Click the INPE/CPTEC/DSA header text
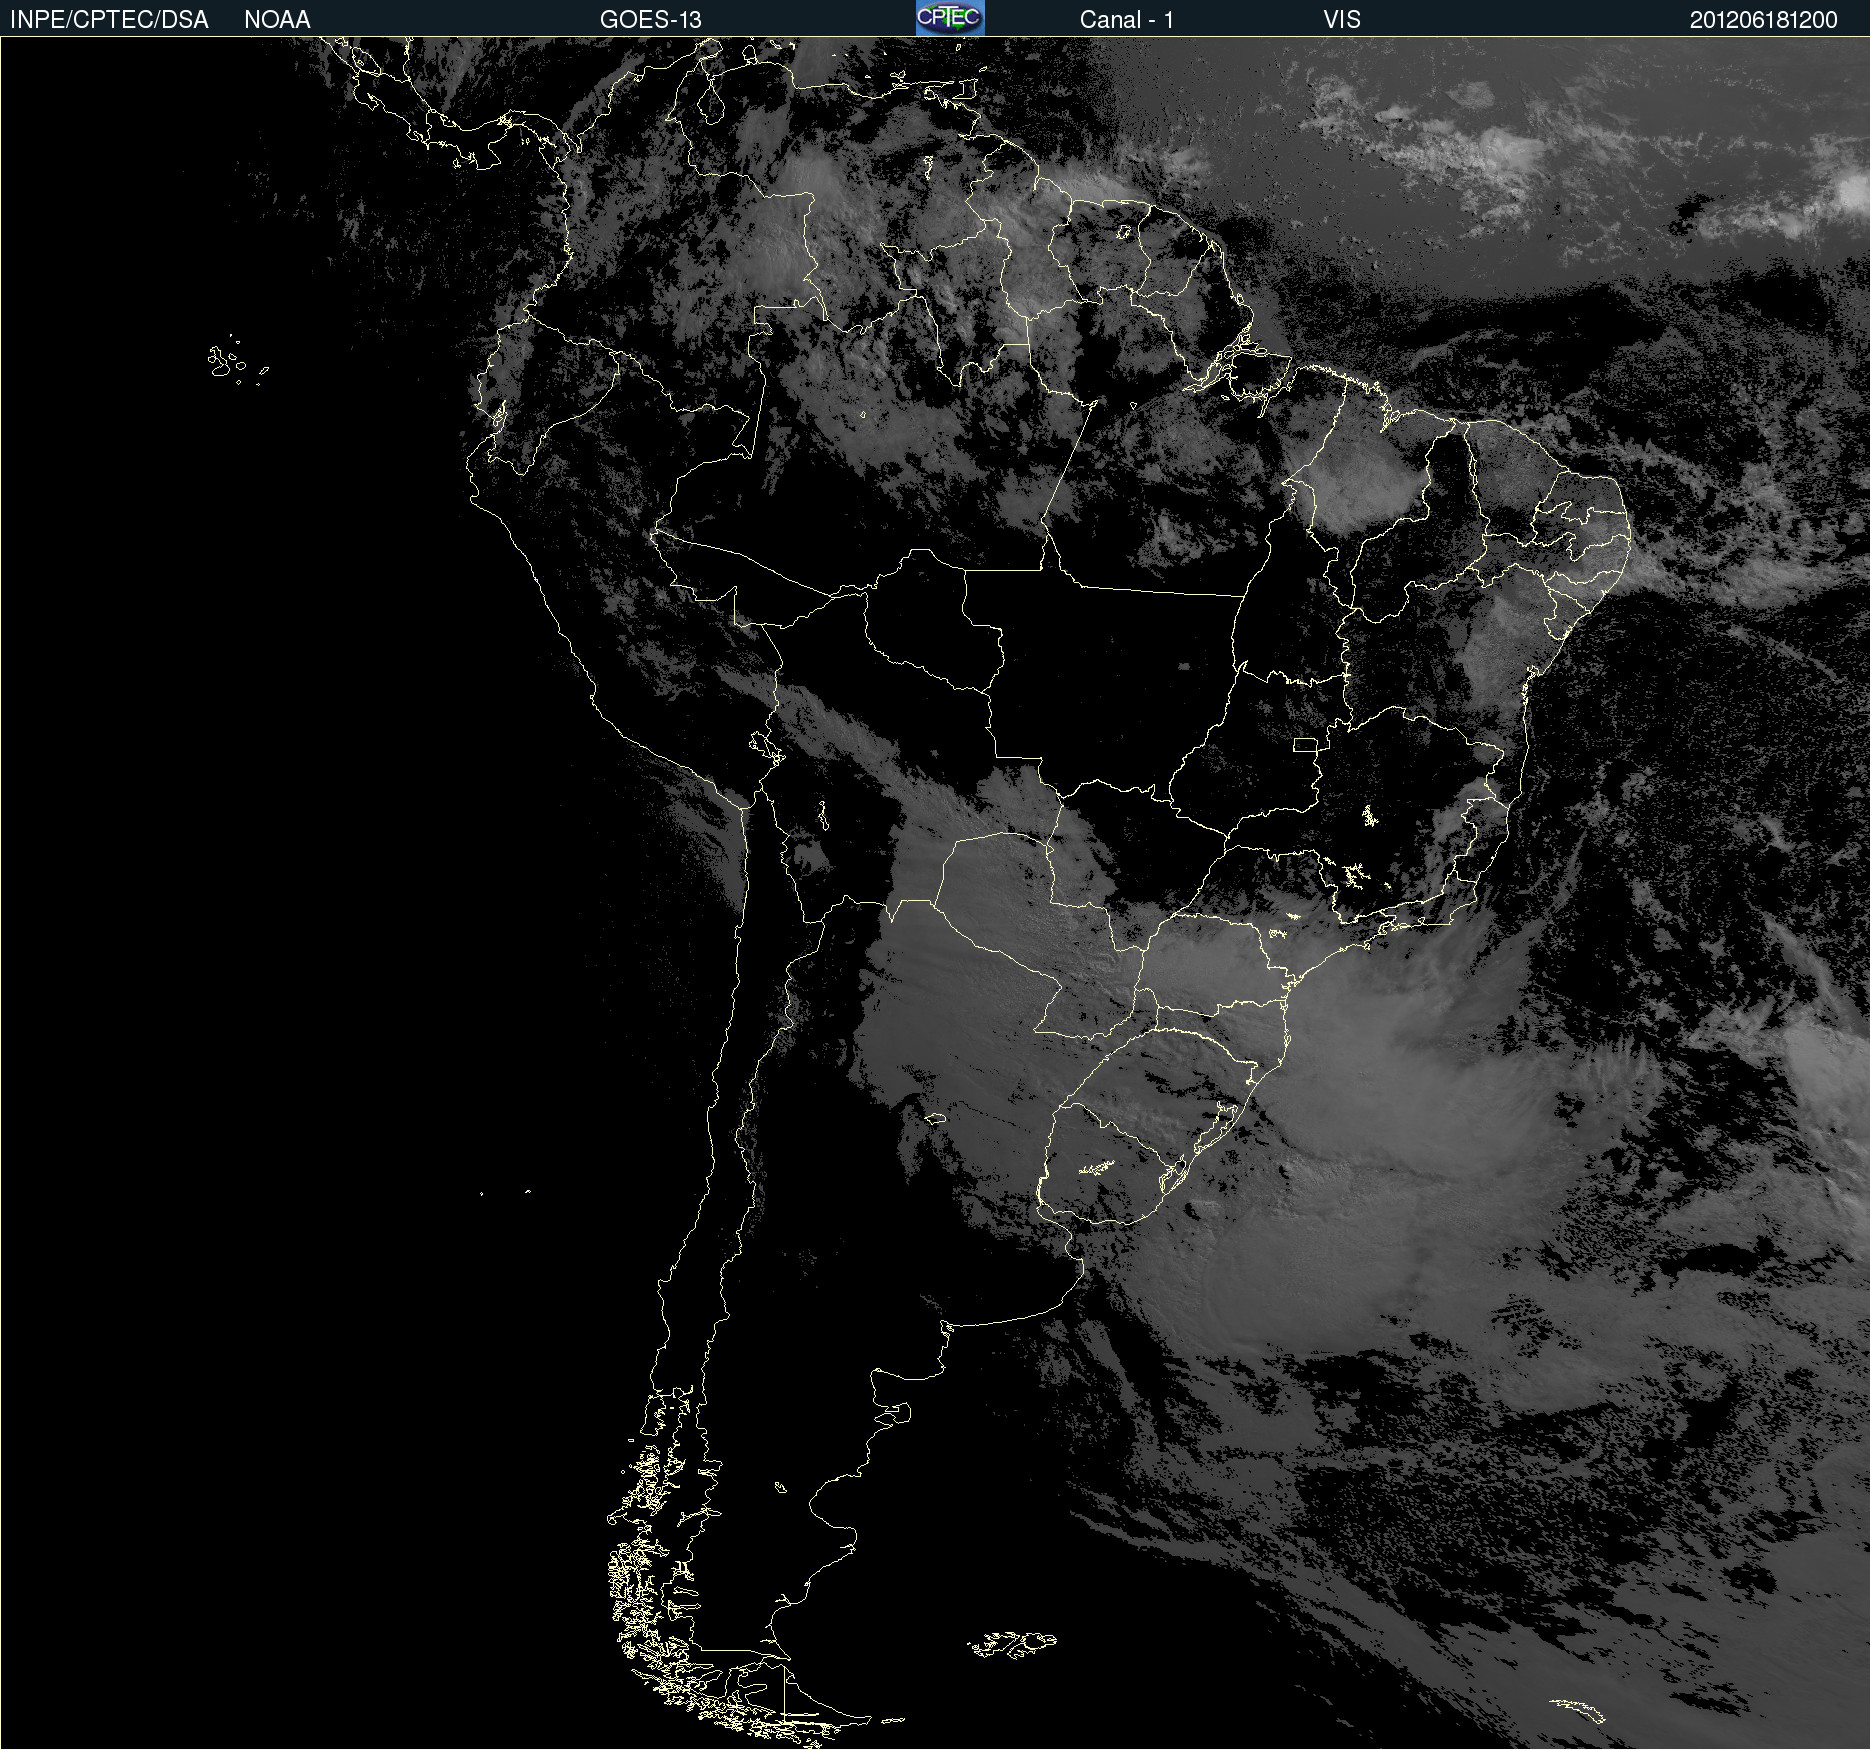1870x1750 pixels. tap(109, 20)
